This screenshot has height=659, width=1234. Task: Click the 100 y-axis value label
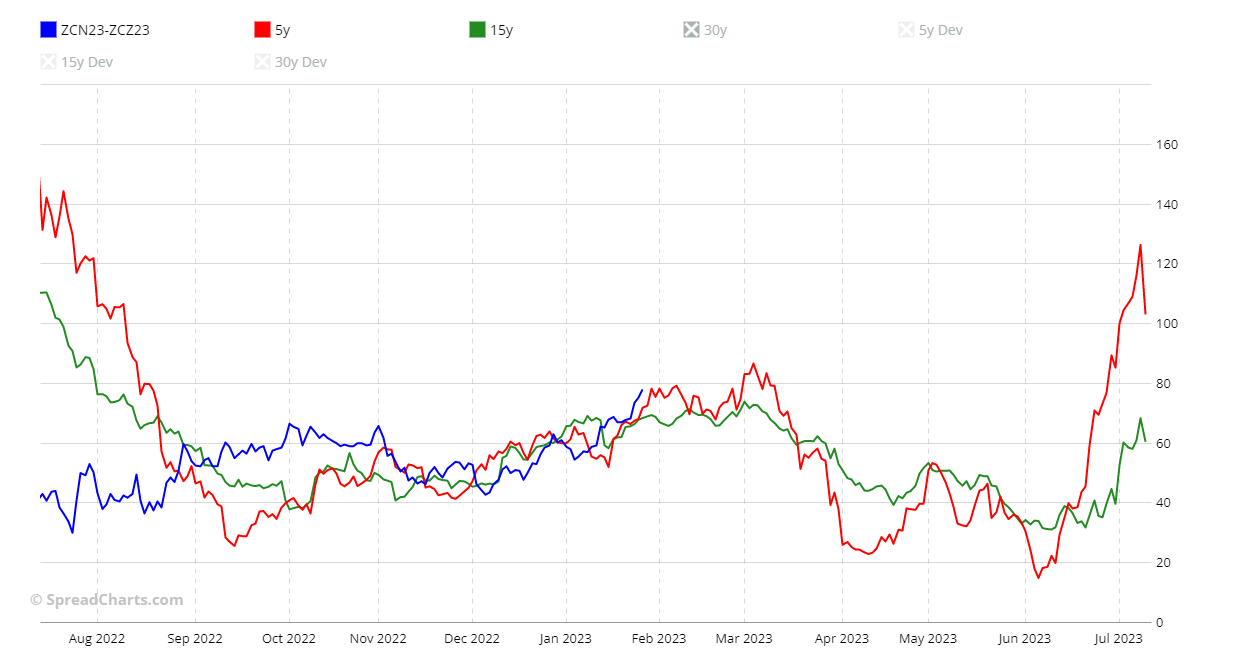[x=1167, y=324]
